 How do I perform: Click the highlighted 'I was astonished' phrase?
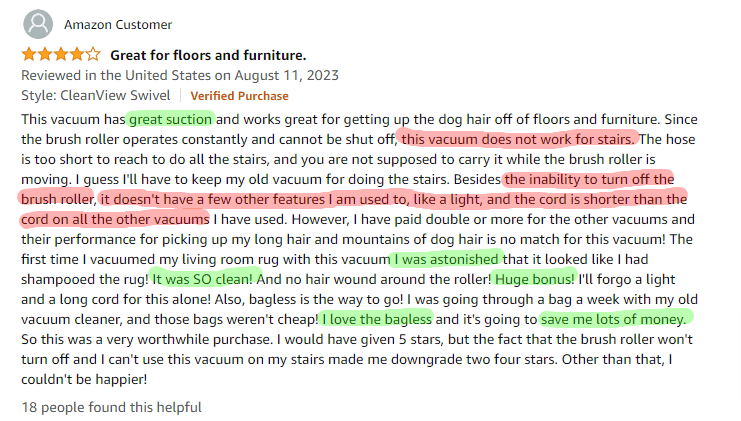coord(447,259)
